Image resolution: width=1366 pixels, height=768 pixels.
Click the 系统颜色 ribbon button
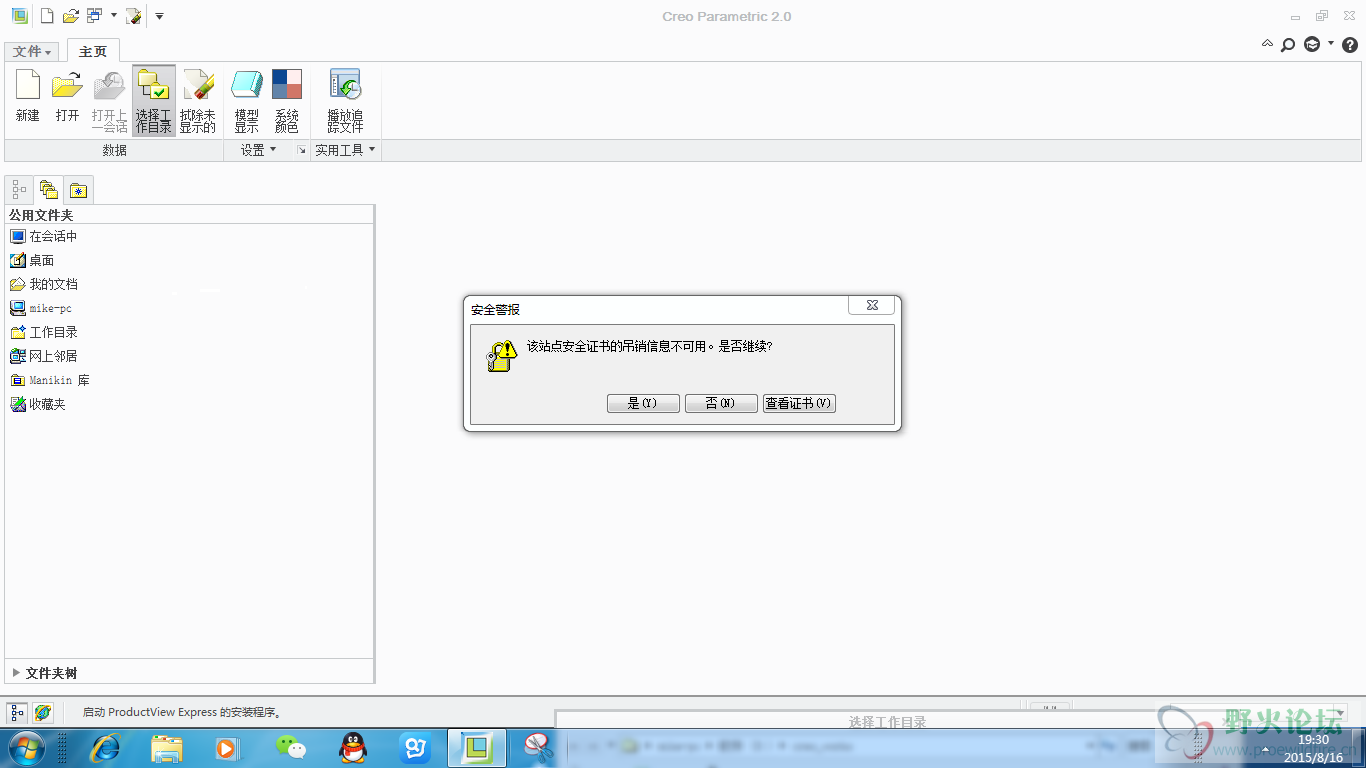(287, 100)
